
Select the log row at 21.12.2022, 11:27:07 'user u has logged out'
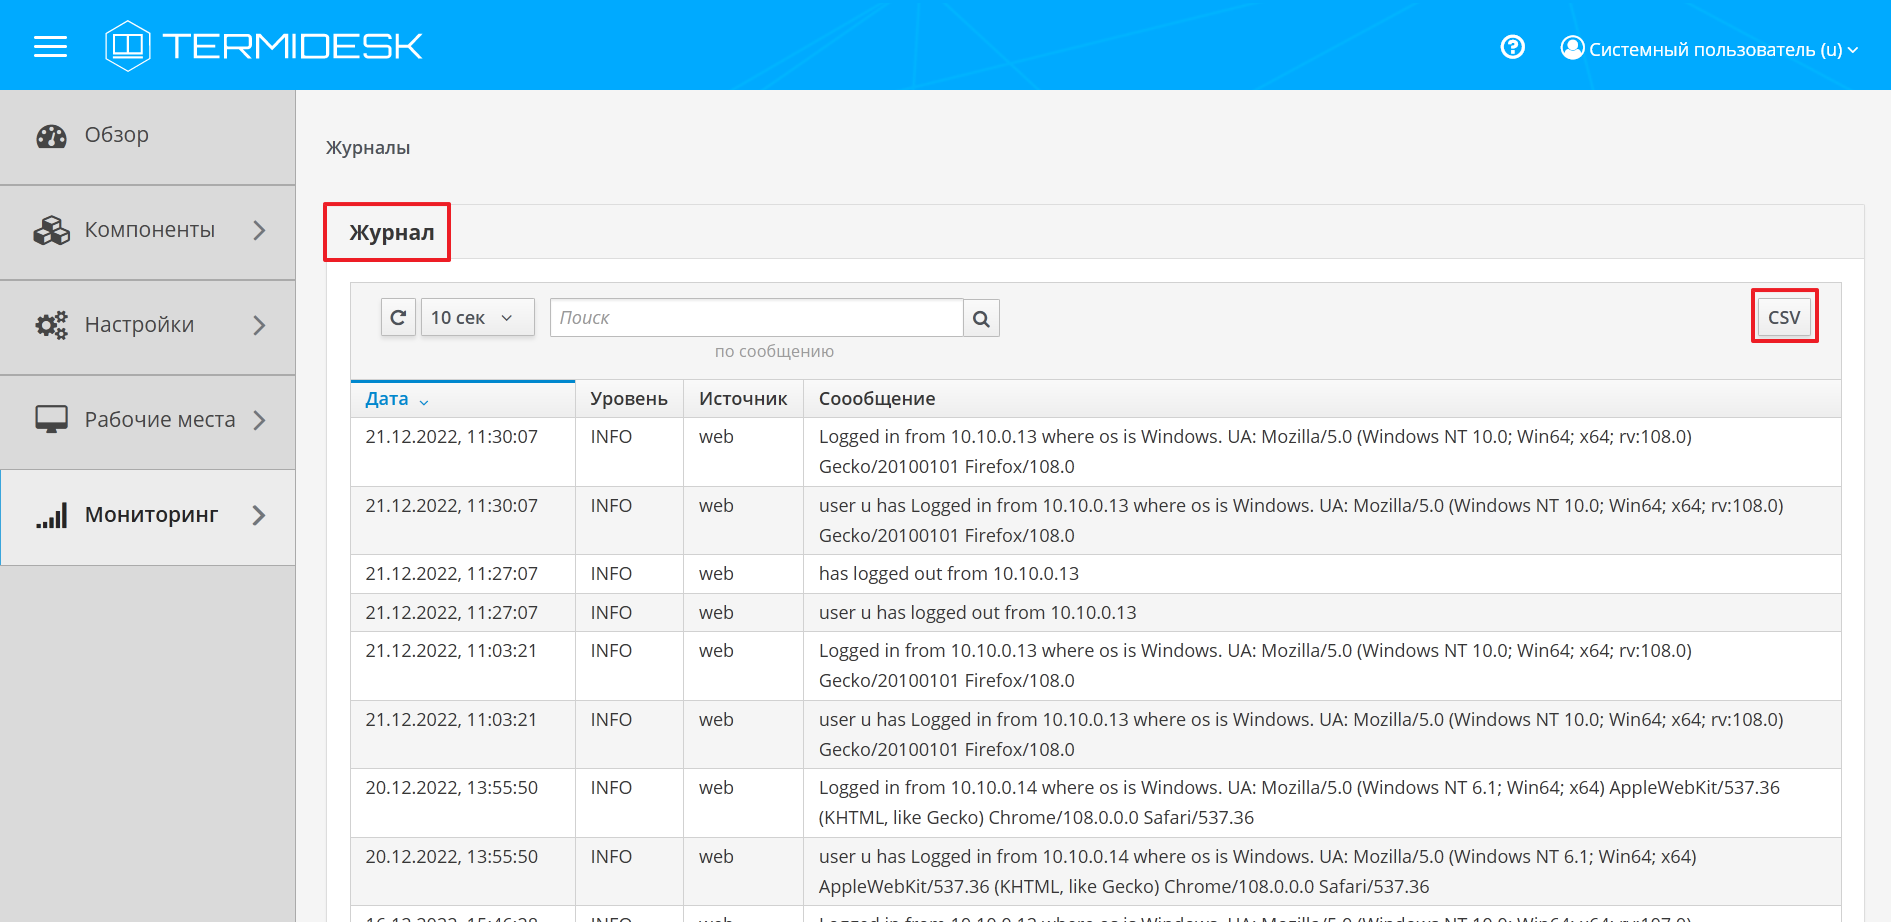976,613
